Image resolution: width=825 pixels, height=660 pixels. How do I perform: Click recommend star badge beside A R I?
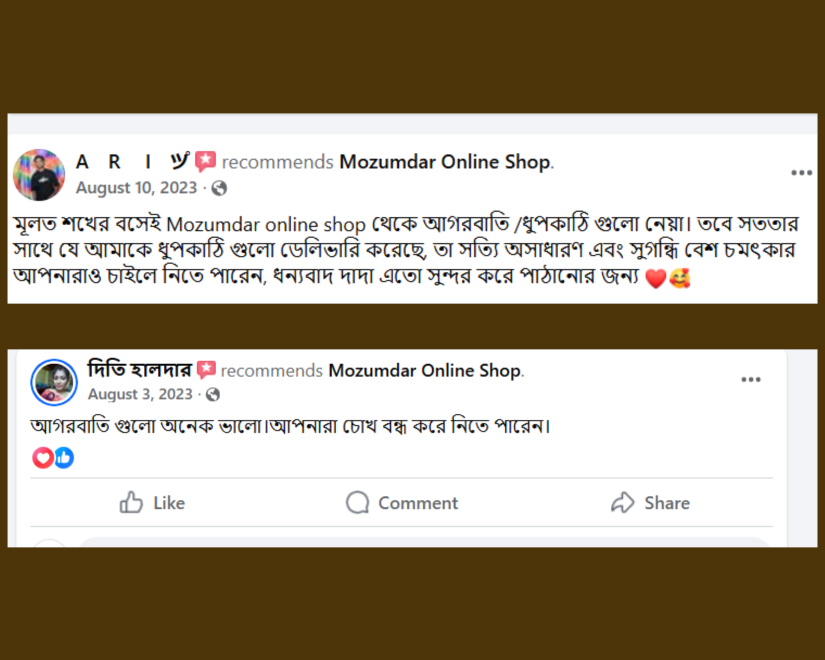coord(205,162)
